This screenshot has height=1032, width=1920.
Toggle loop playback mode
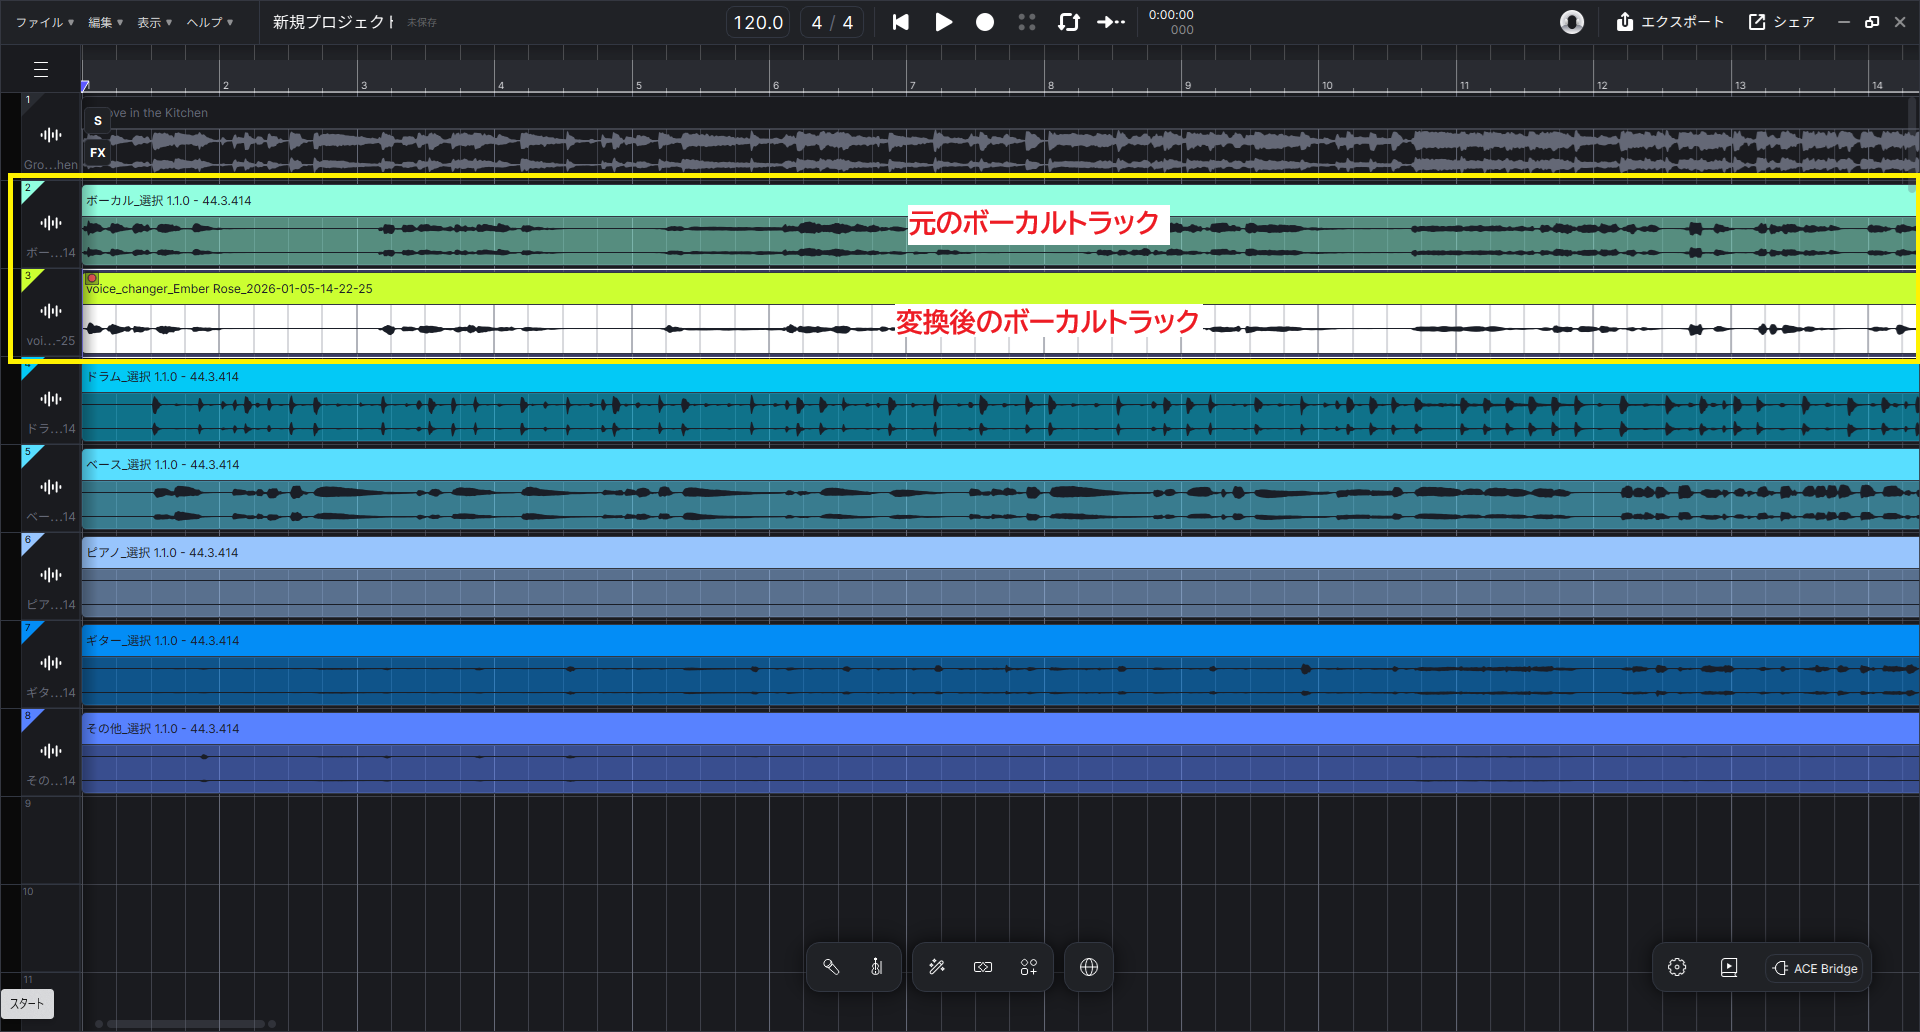(1068, 22)
